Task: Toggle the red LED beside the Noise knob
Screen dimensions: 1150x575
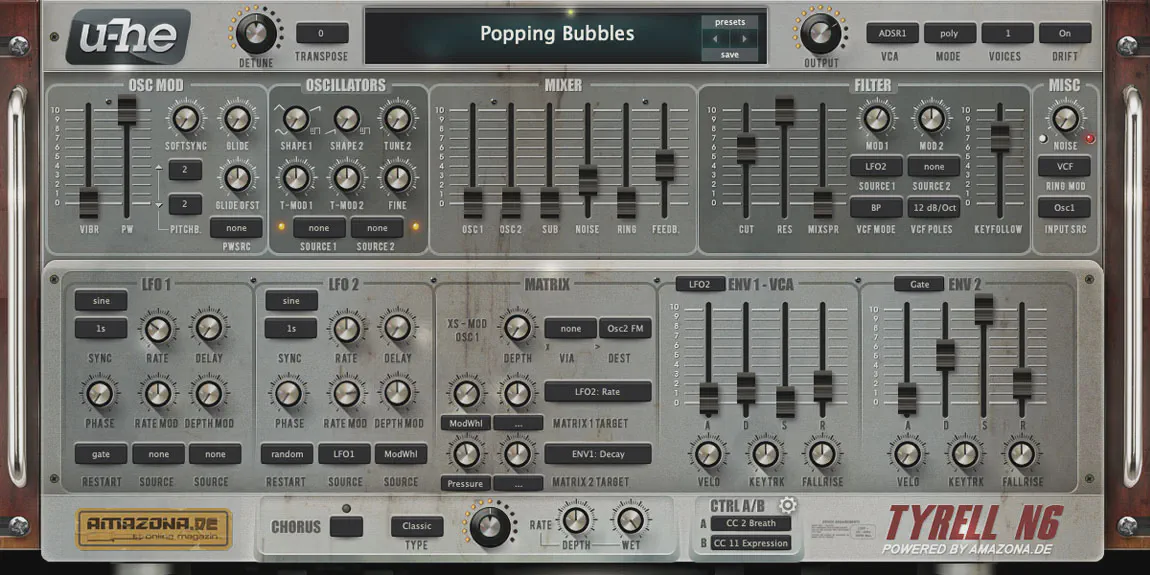Action: click(x=1089, y=139)
